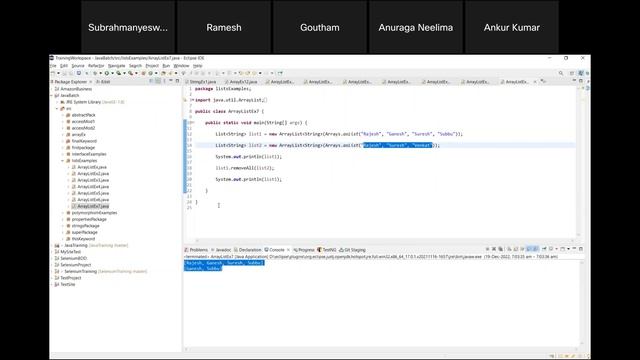Minimize the Package Explorer view
The image size is (640, 360).
pos(171,81)
